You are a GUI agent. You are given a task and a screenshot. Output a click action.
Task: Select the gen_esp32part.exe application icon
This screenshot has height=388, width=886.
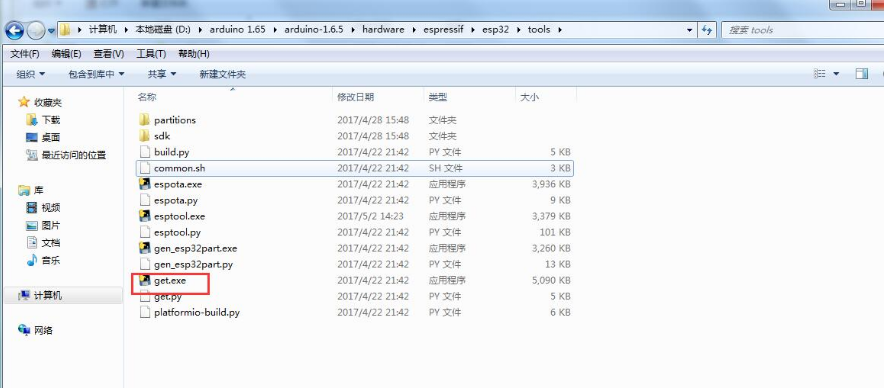coord(145,249)
